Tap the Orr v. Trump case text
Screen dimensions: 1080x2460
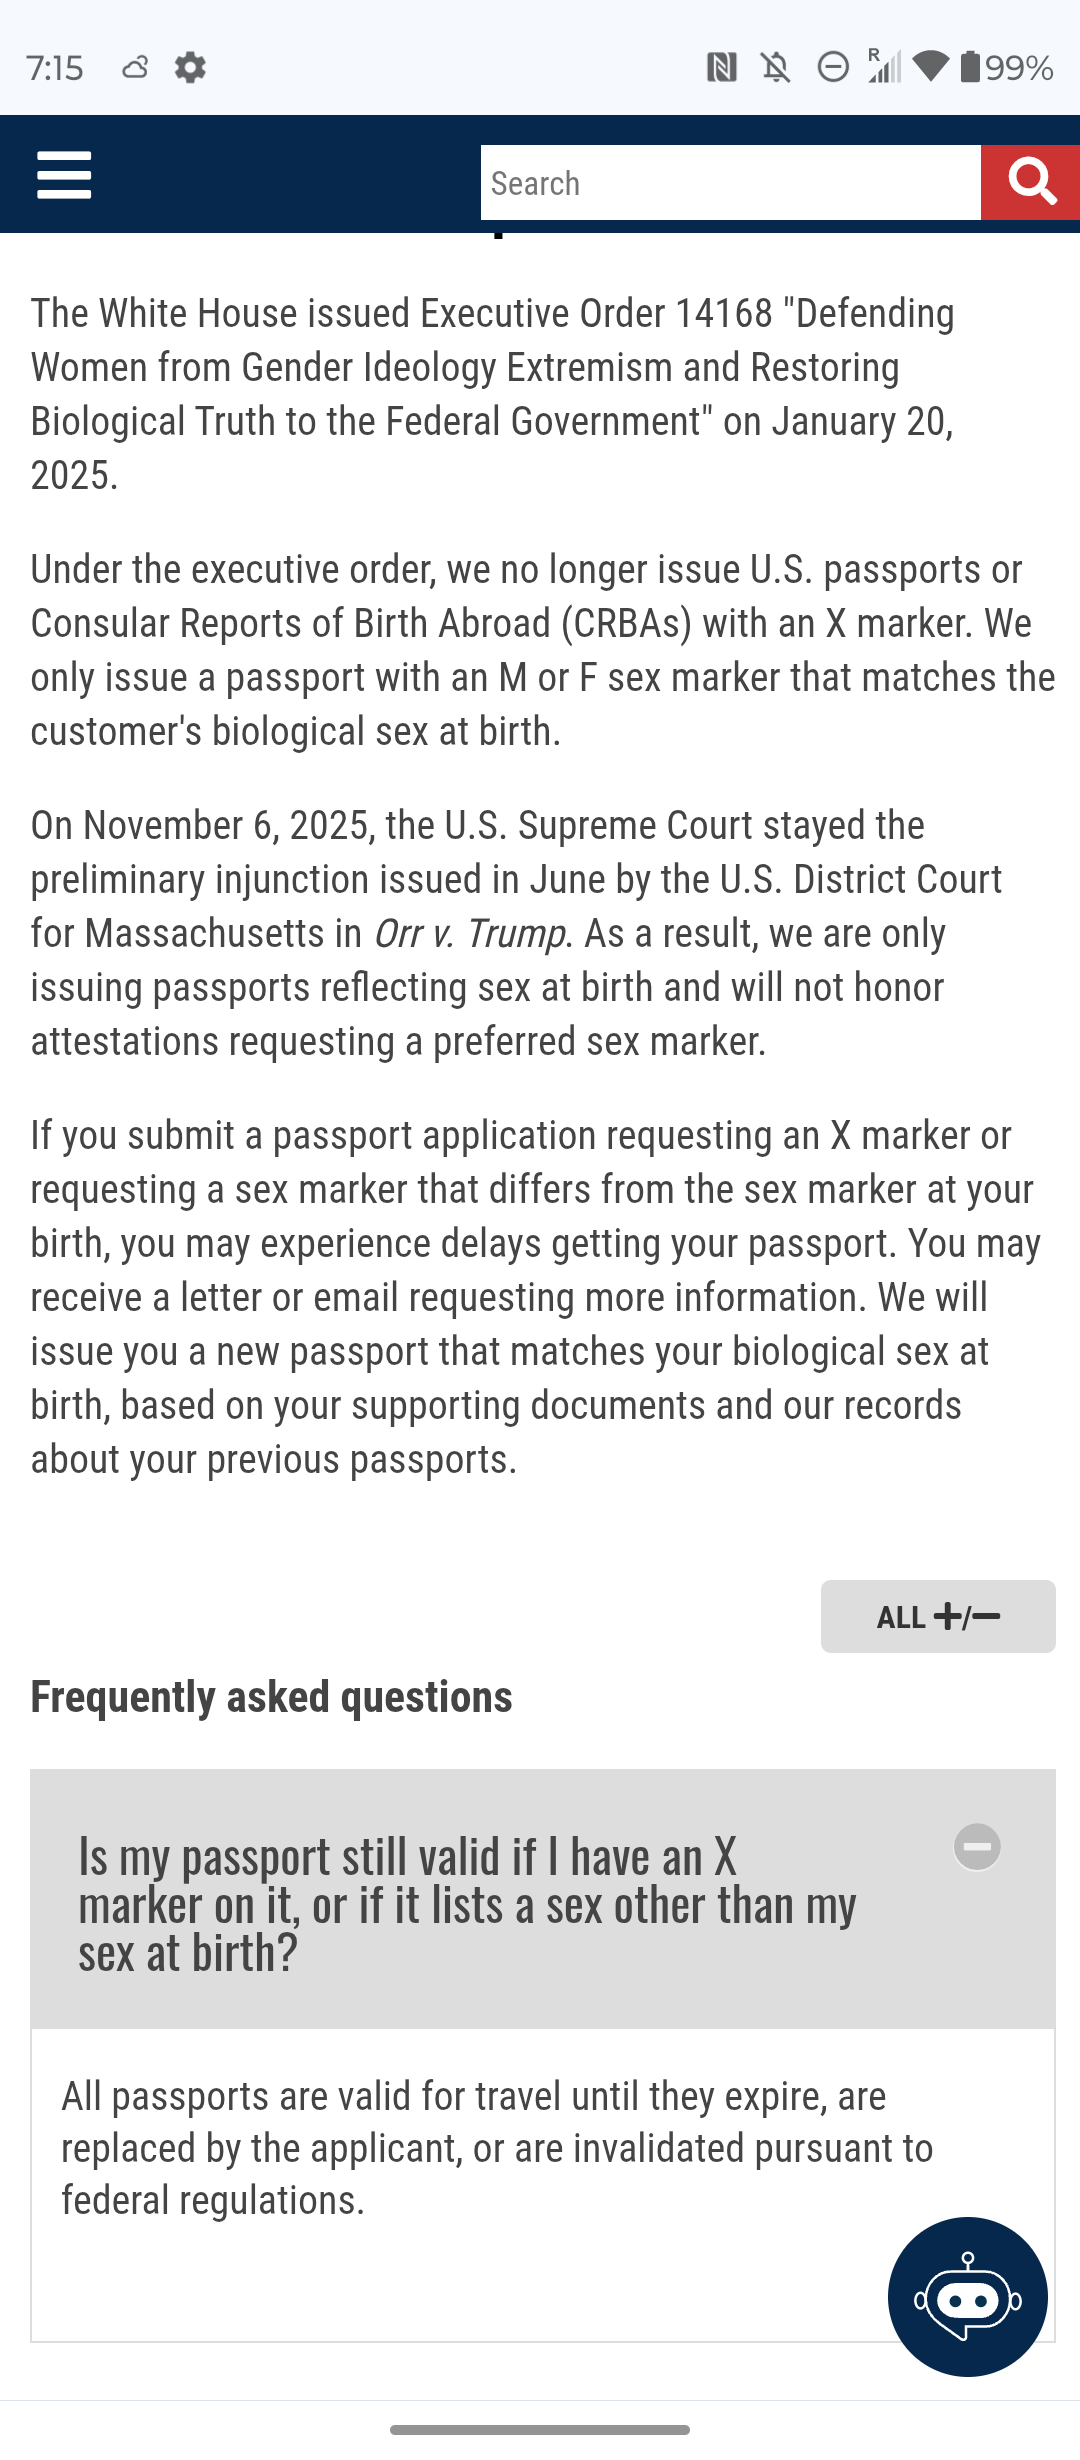(x=469, y=933)
